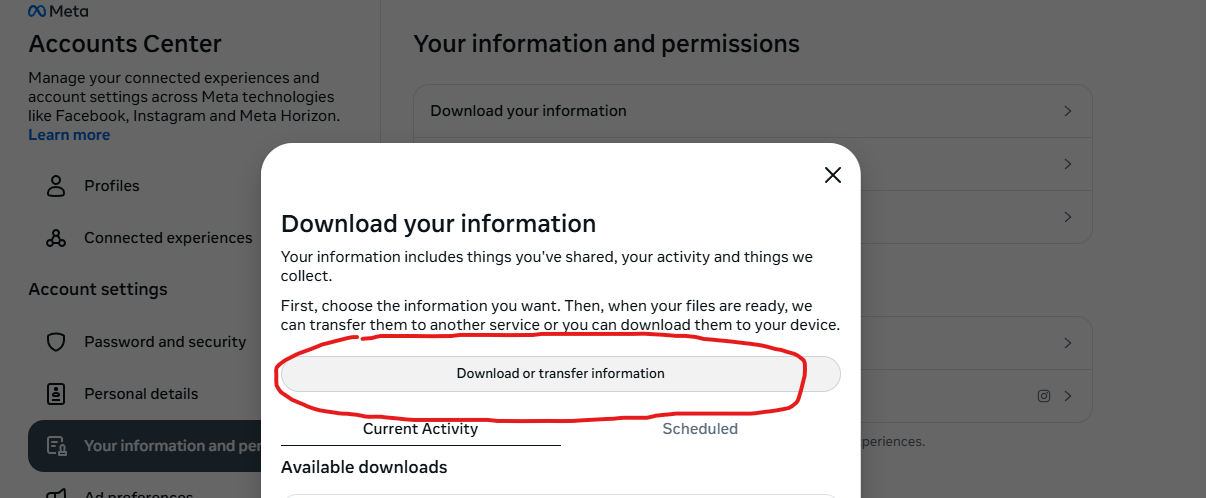The width and height of the screenshot is (1206, 498).
Task: Click the Password and security shield icon
Action: pyautogui.click(x=56, y=342)
